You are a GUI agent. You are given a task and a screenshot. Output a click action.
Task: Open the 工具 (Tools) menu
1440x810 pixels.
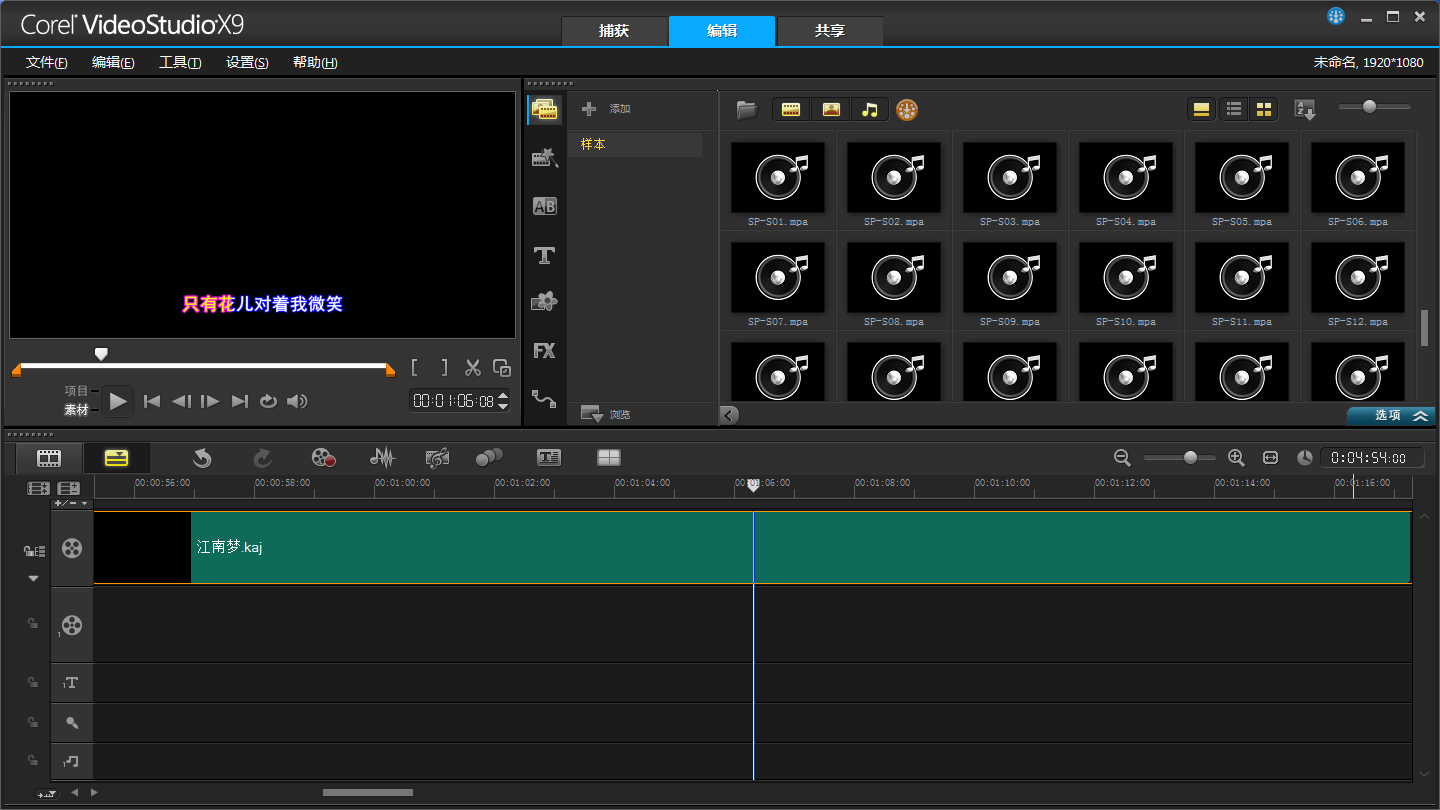coord(180,62)
